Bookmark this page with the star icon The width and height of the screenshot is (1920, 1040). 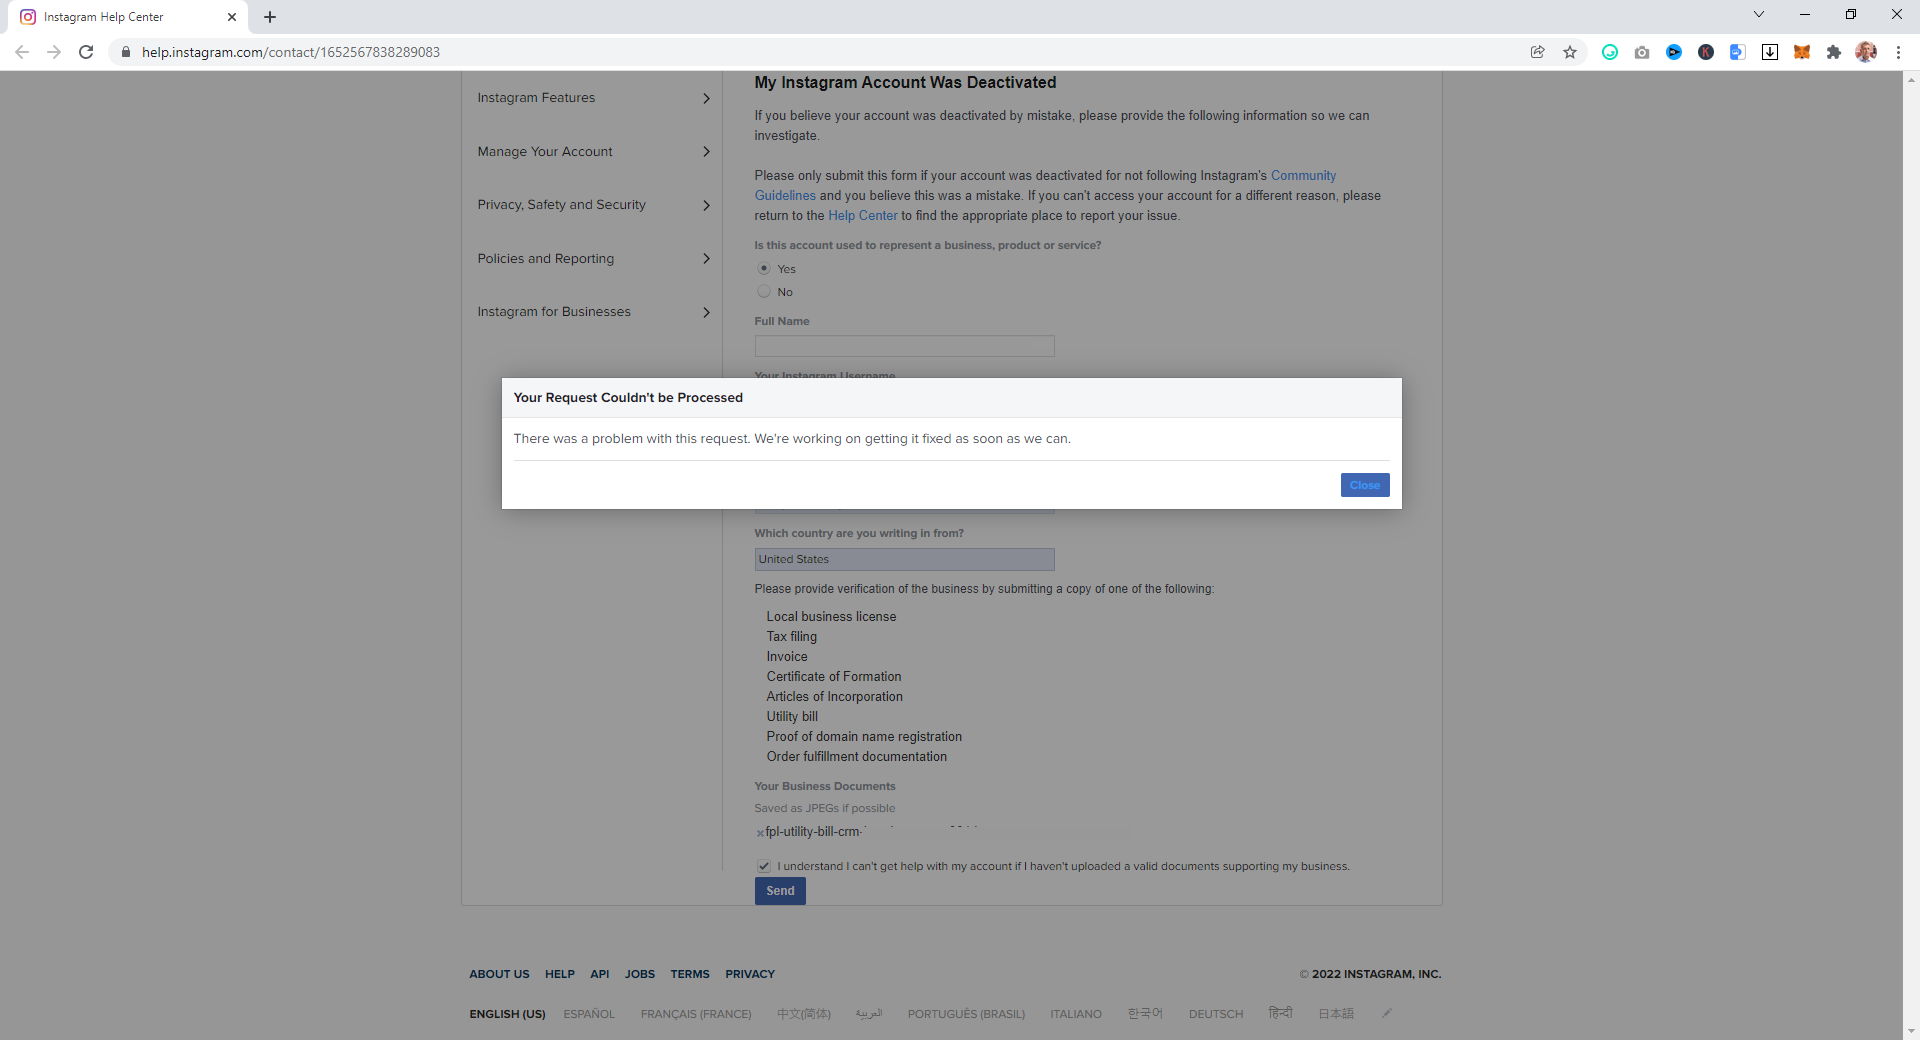(1570, 52)
